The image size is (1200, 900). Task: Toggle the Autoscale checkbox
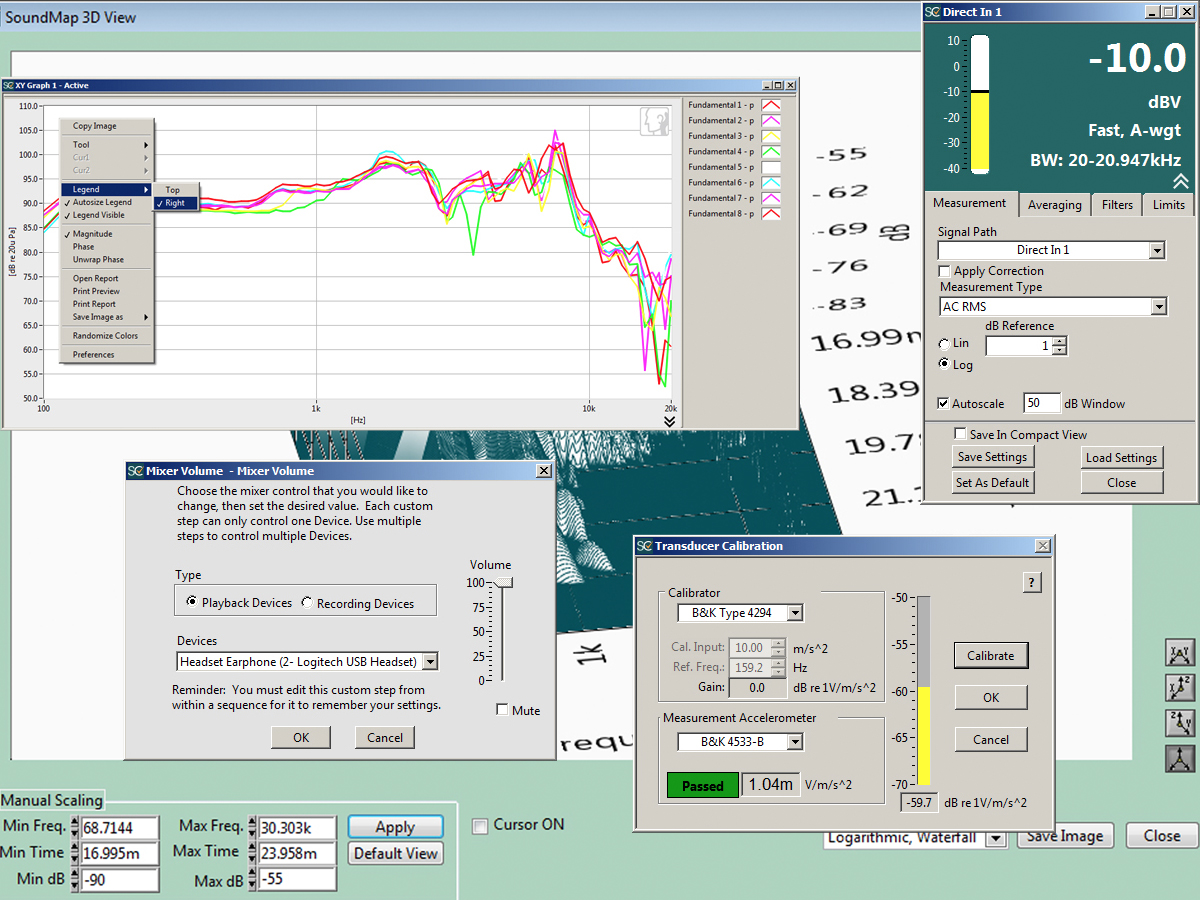pos(943,404)
